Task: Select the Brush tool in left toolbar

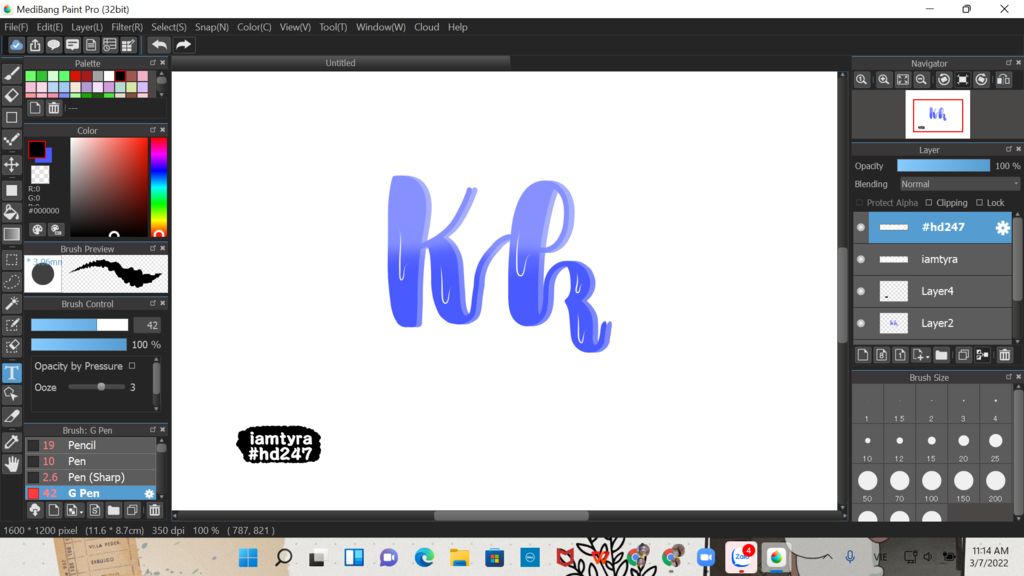Action: click(x=12, y=73)
